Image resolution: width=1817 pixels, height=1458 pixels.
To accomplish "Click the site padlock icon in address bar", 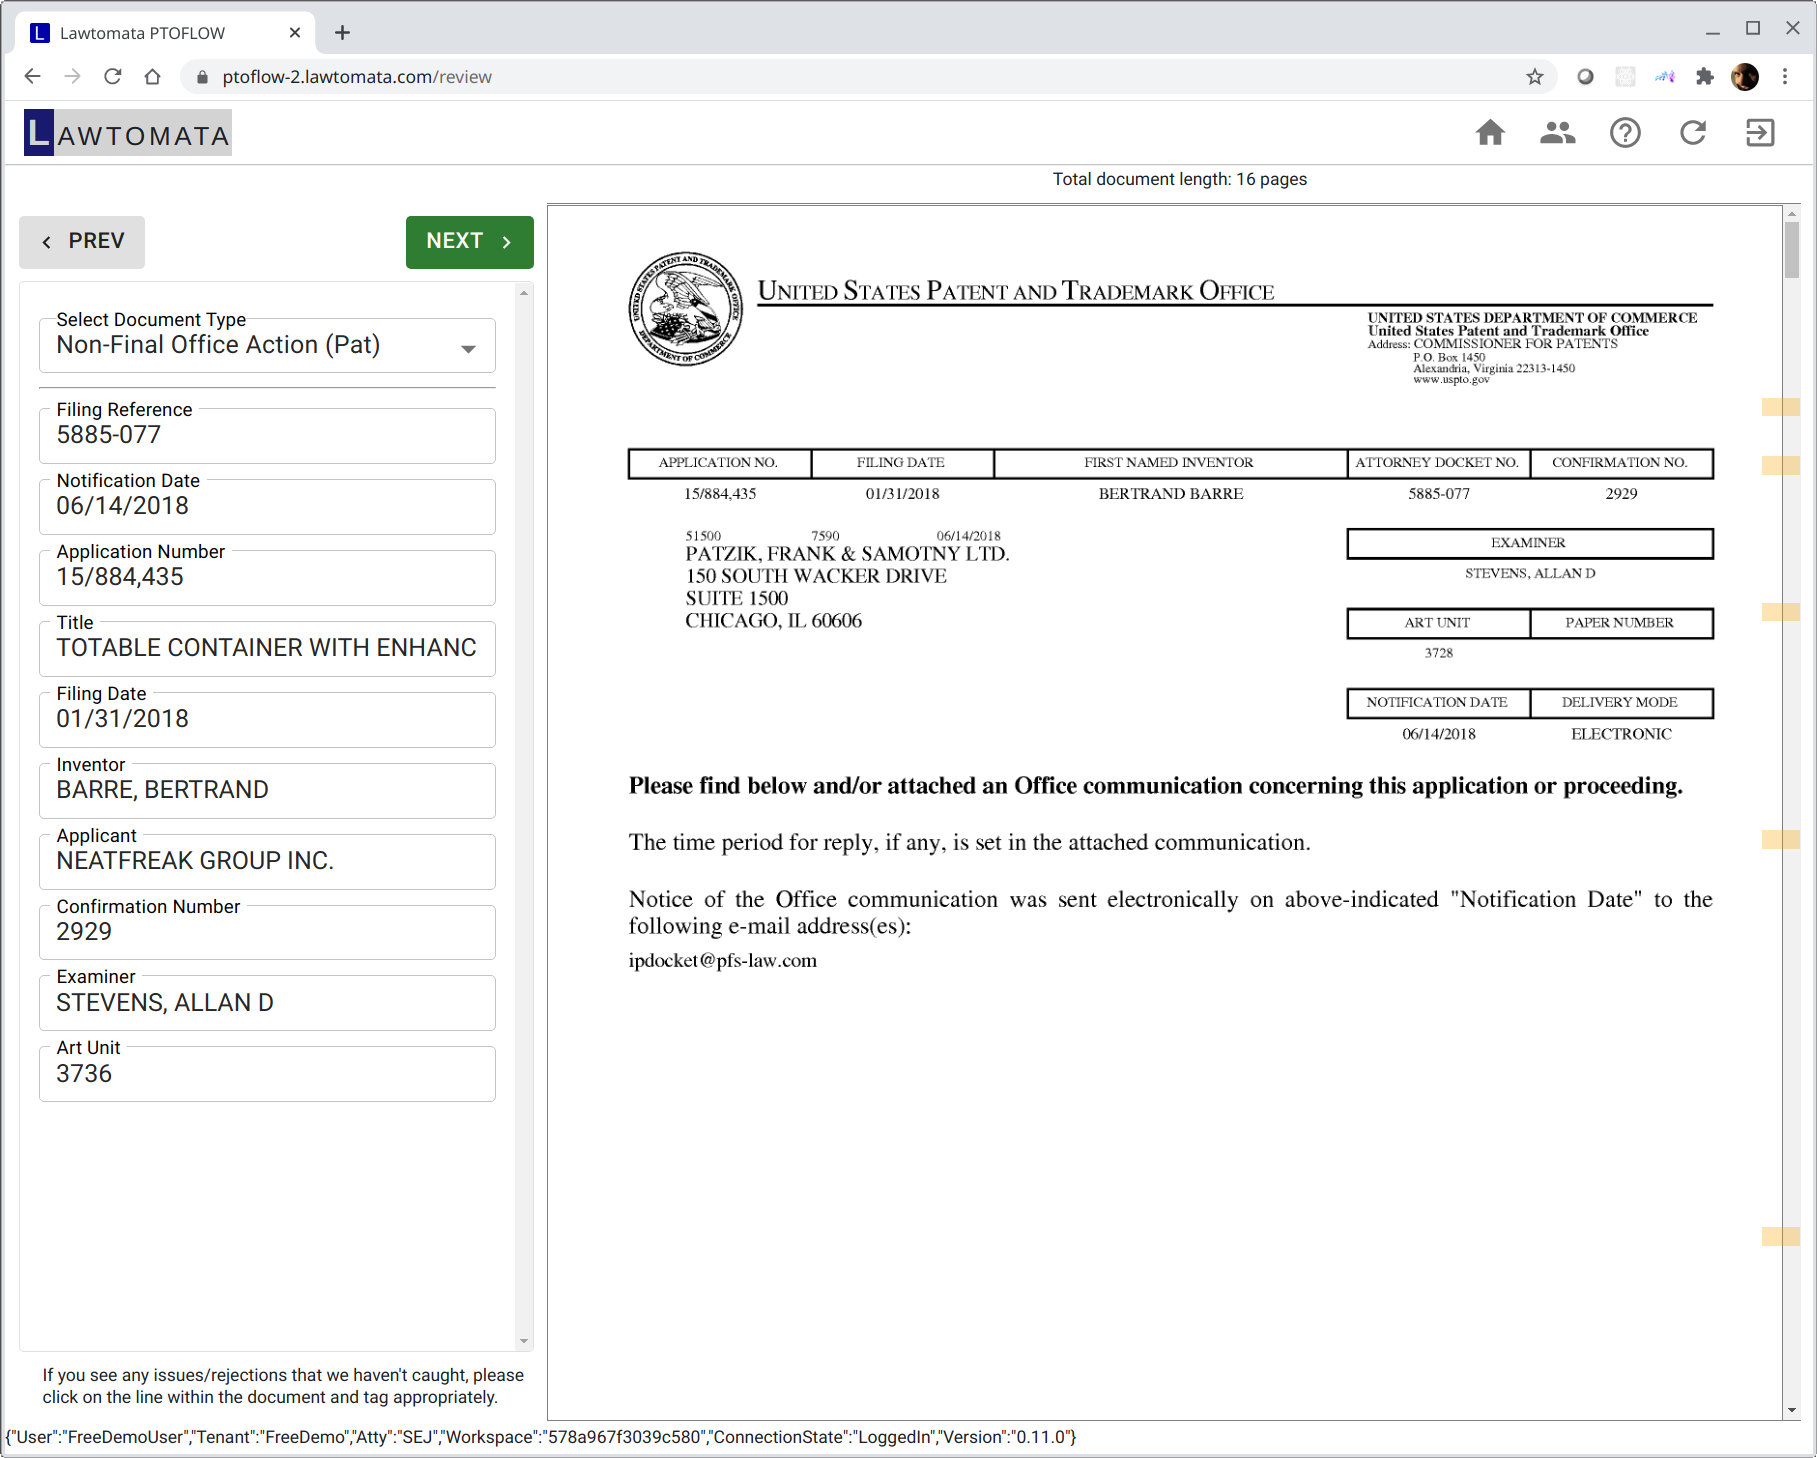I will click(x=202, y=77).
